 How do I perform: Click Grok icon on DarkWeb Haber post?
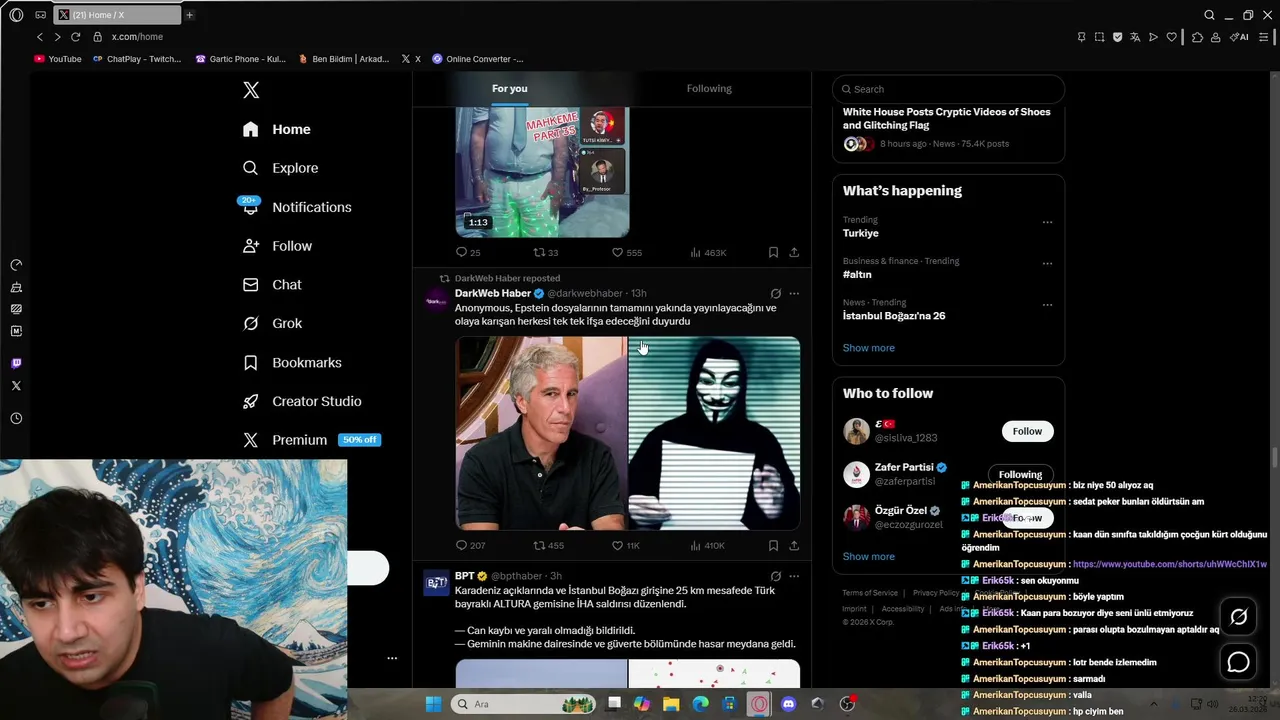click(x=775, y=294)
